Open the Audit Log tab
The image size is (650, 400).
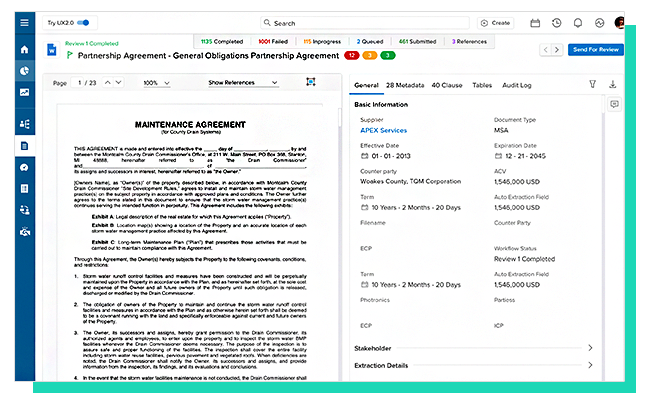[519, 86]
